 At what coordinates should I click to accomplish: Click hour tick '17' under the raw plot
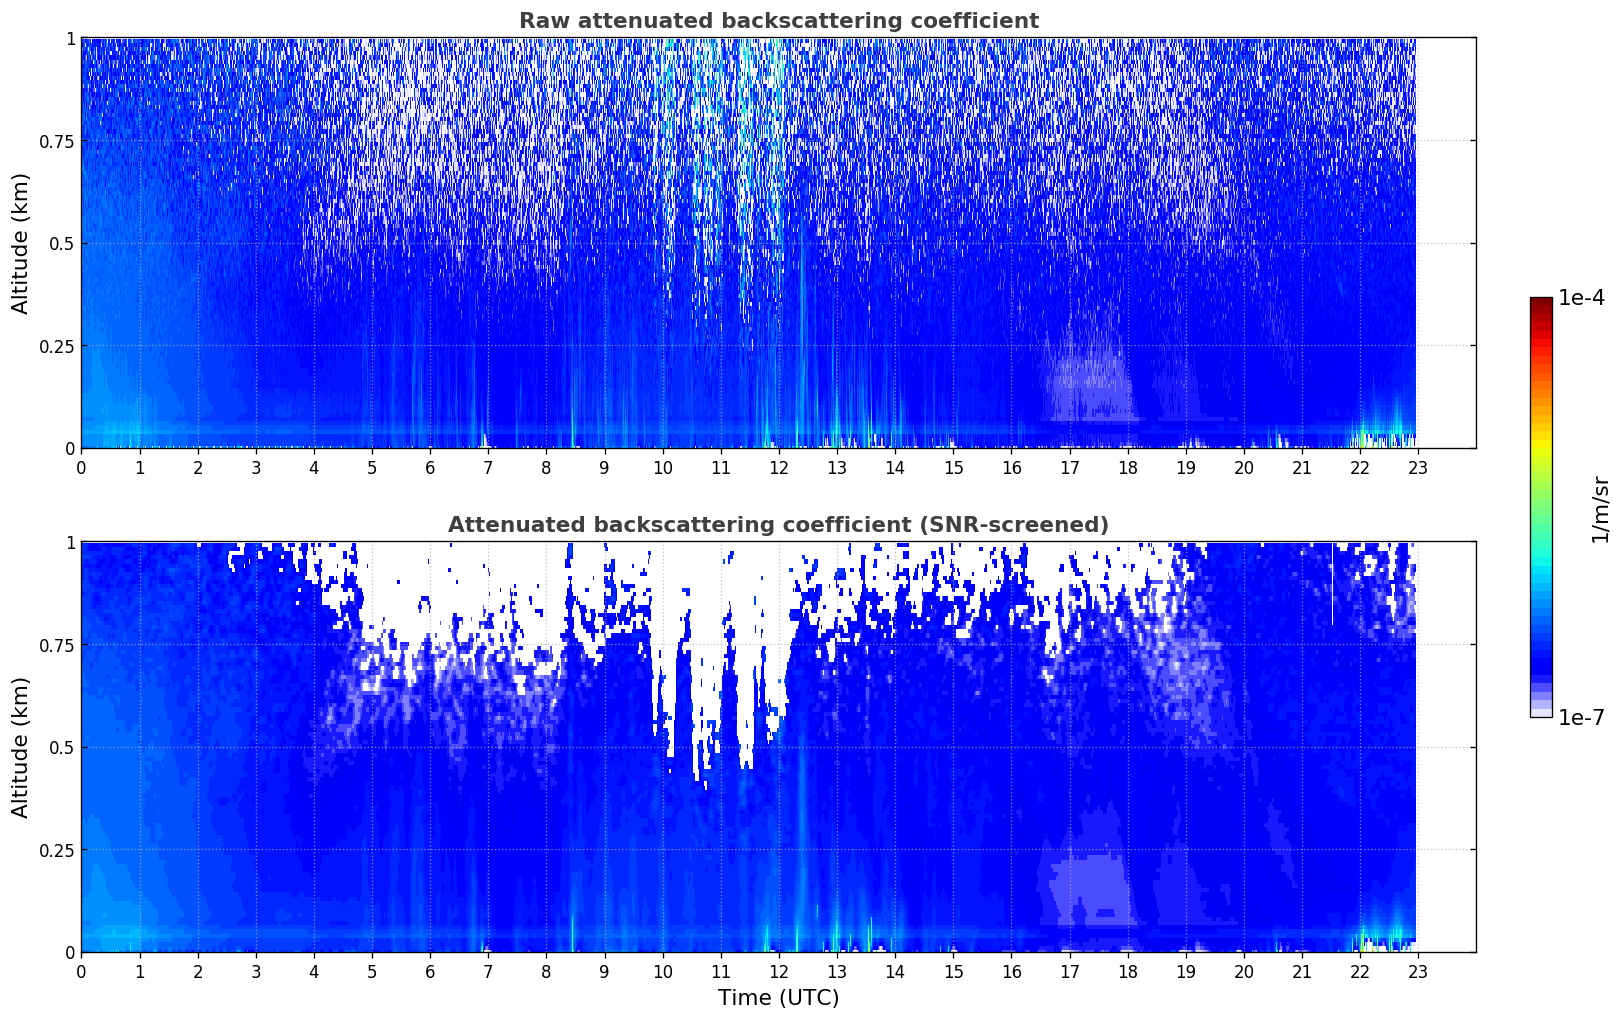tap(1069, 467)
